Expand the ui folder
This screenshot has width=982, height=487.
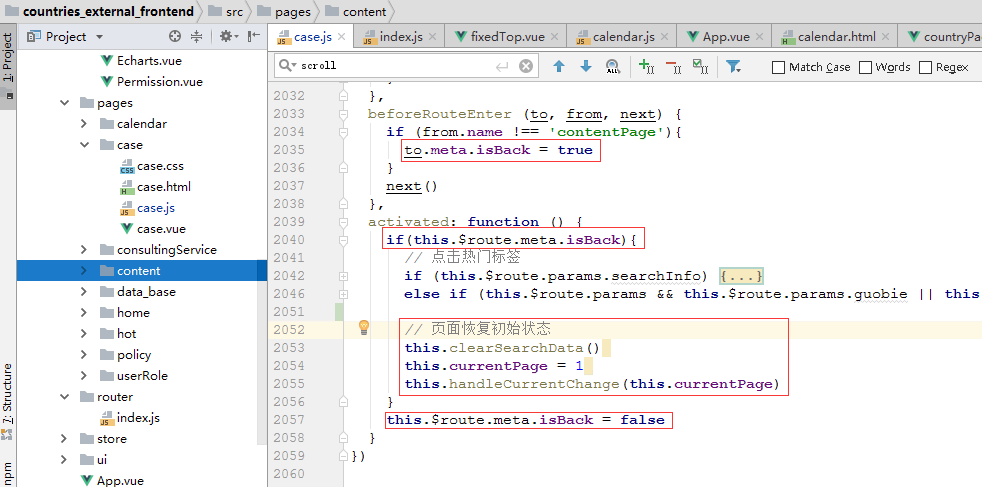point(64,459)
